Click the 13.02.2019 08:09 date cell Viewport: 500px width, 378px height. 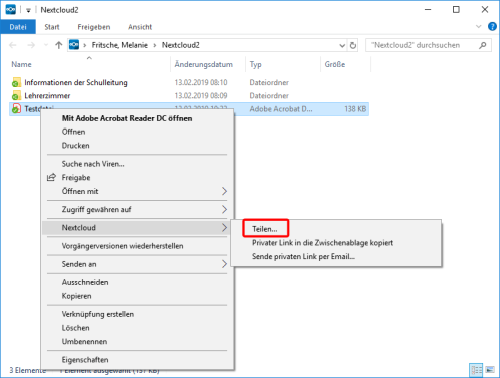[x=201, y=96]
